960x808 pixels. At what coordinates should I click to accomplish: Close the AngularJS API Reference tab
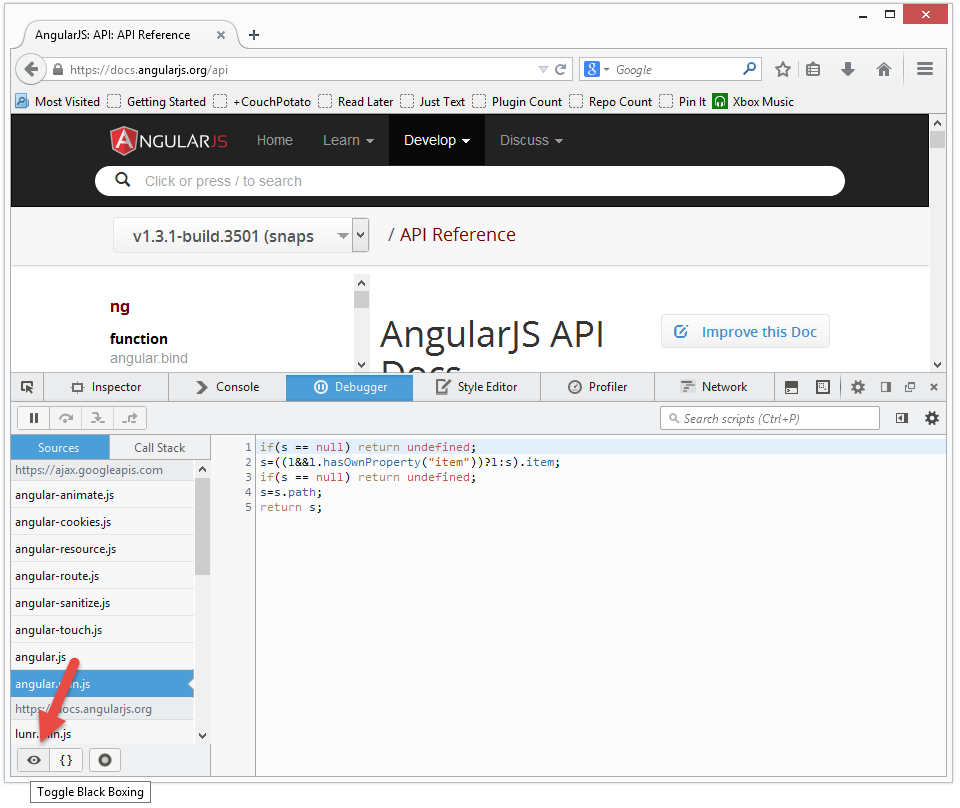pyautogui.click(x=221, y=35)
